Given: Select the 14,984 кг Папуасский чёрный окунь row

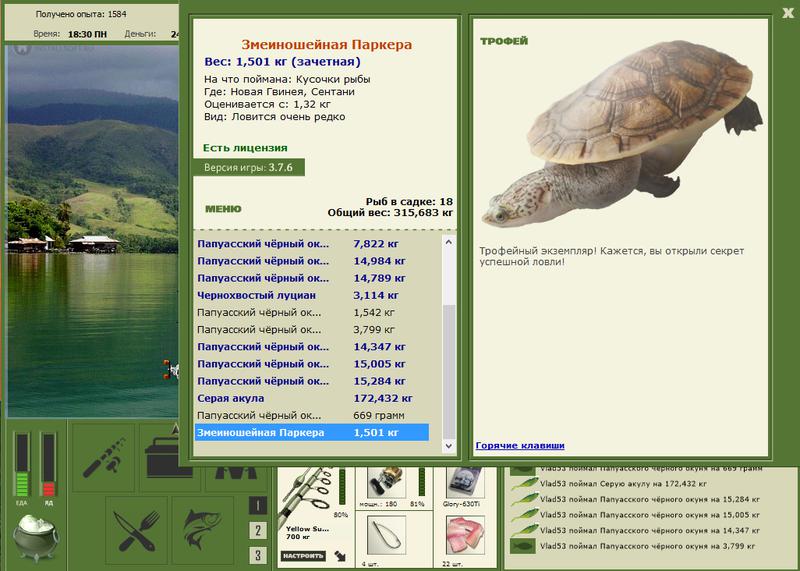Looking at the screenshot, I should (312, 261).
